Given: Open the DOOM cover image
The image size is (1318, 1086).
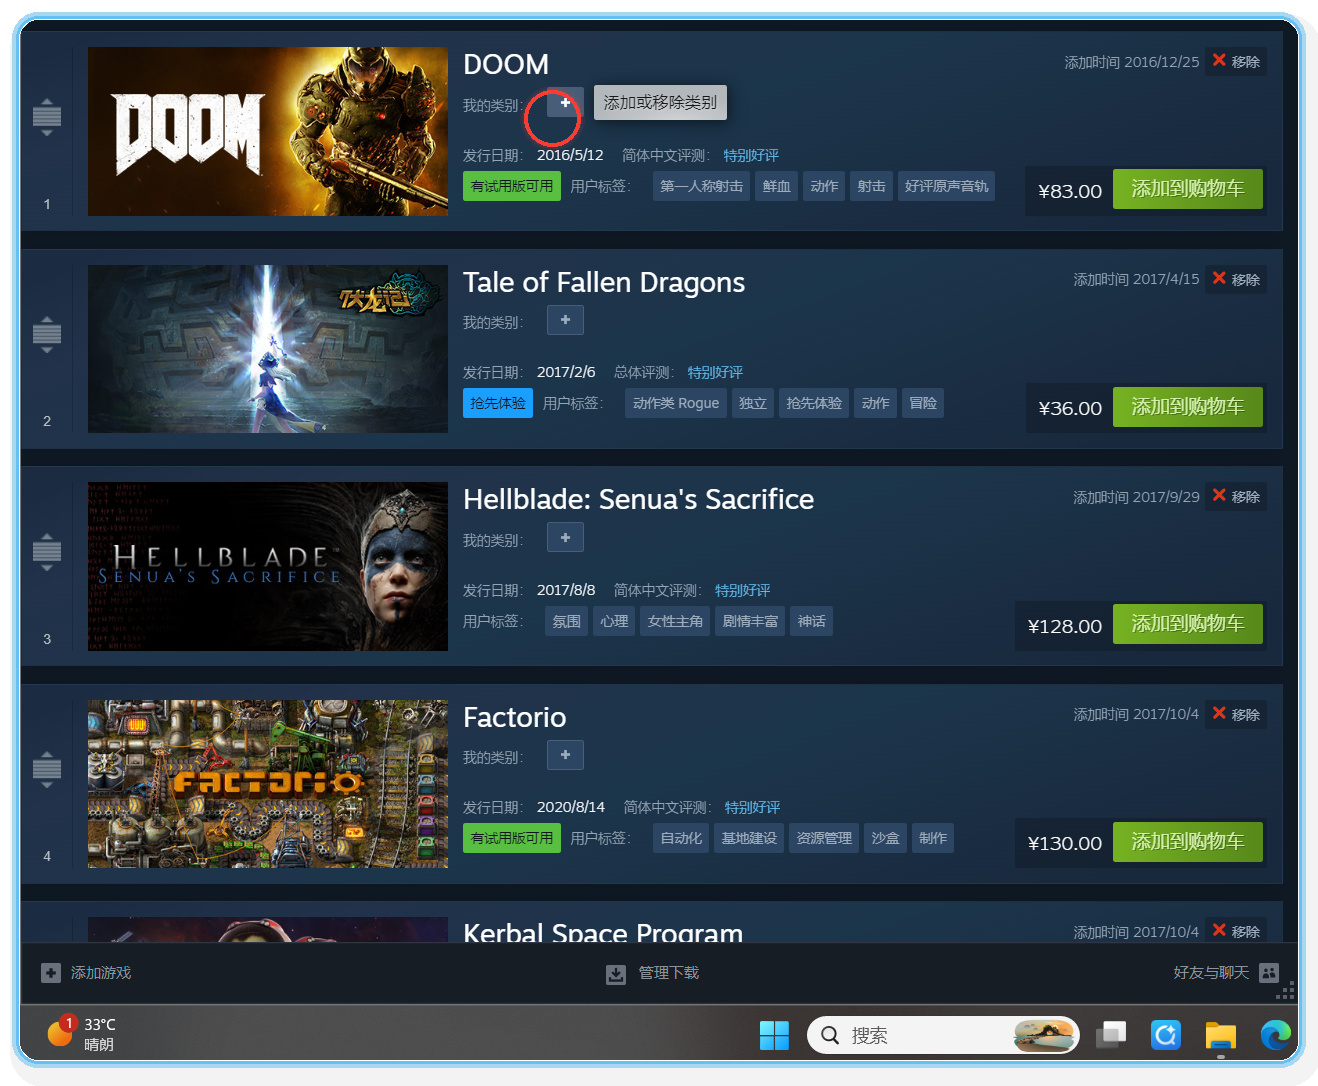Looking at the screenshot, I should coord(268,131).
